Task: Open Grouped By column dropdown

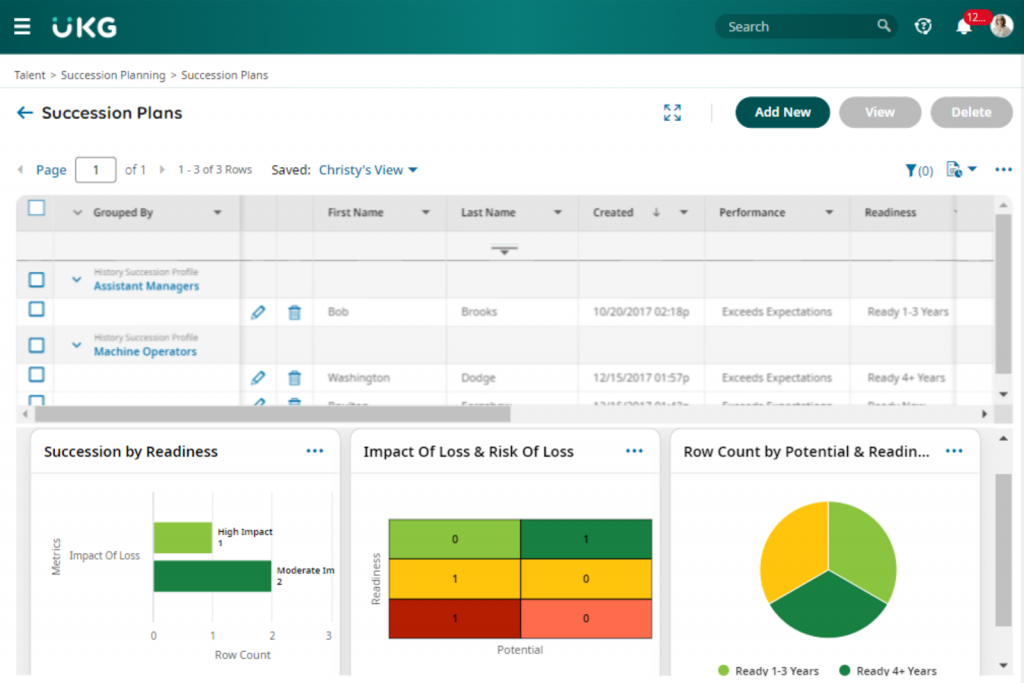Action: (x=217, y=212)
